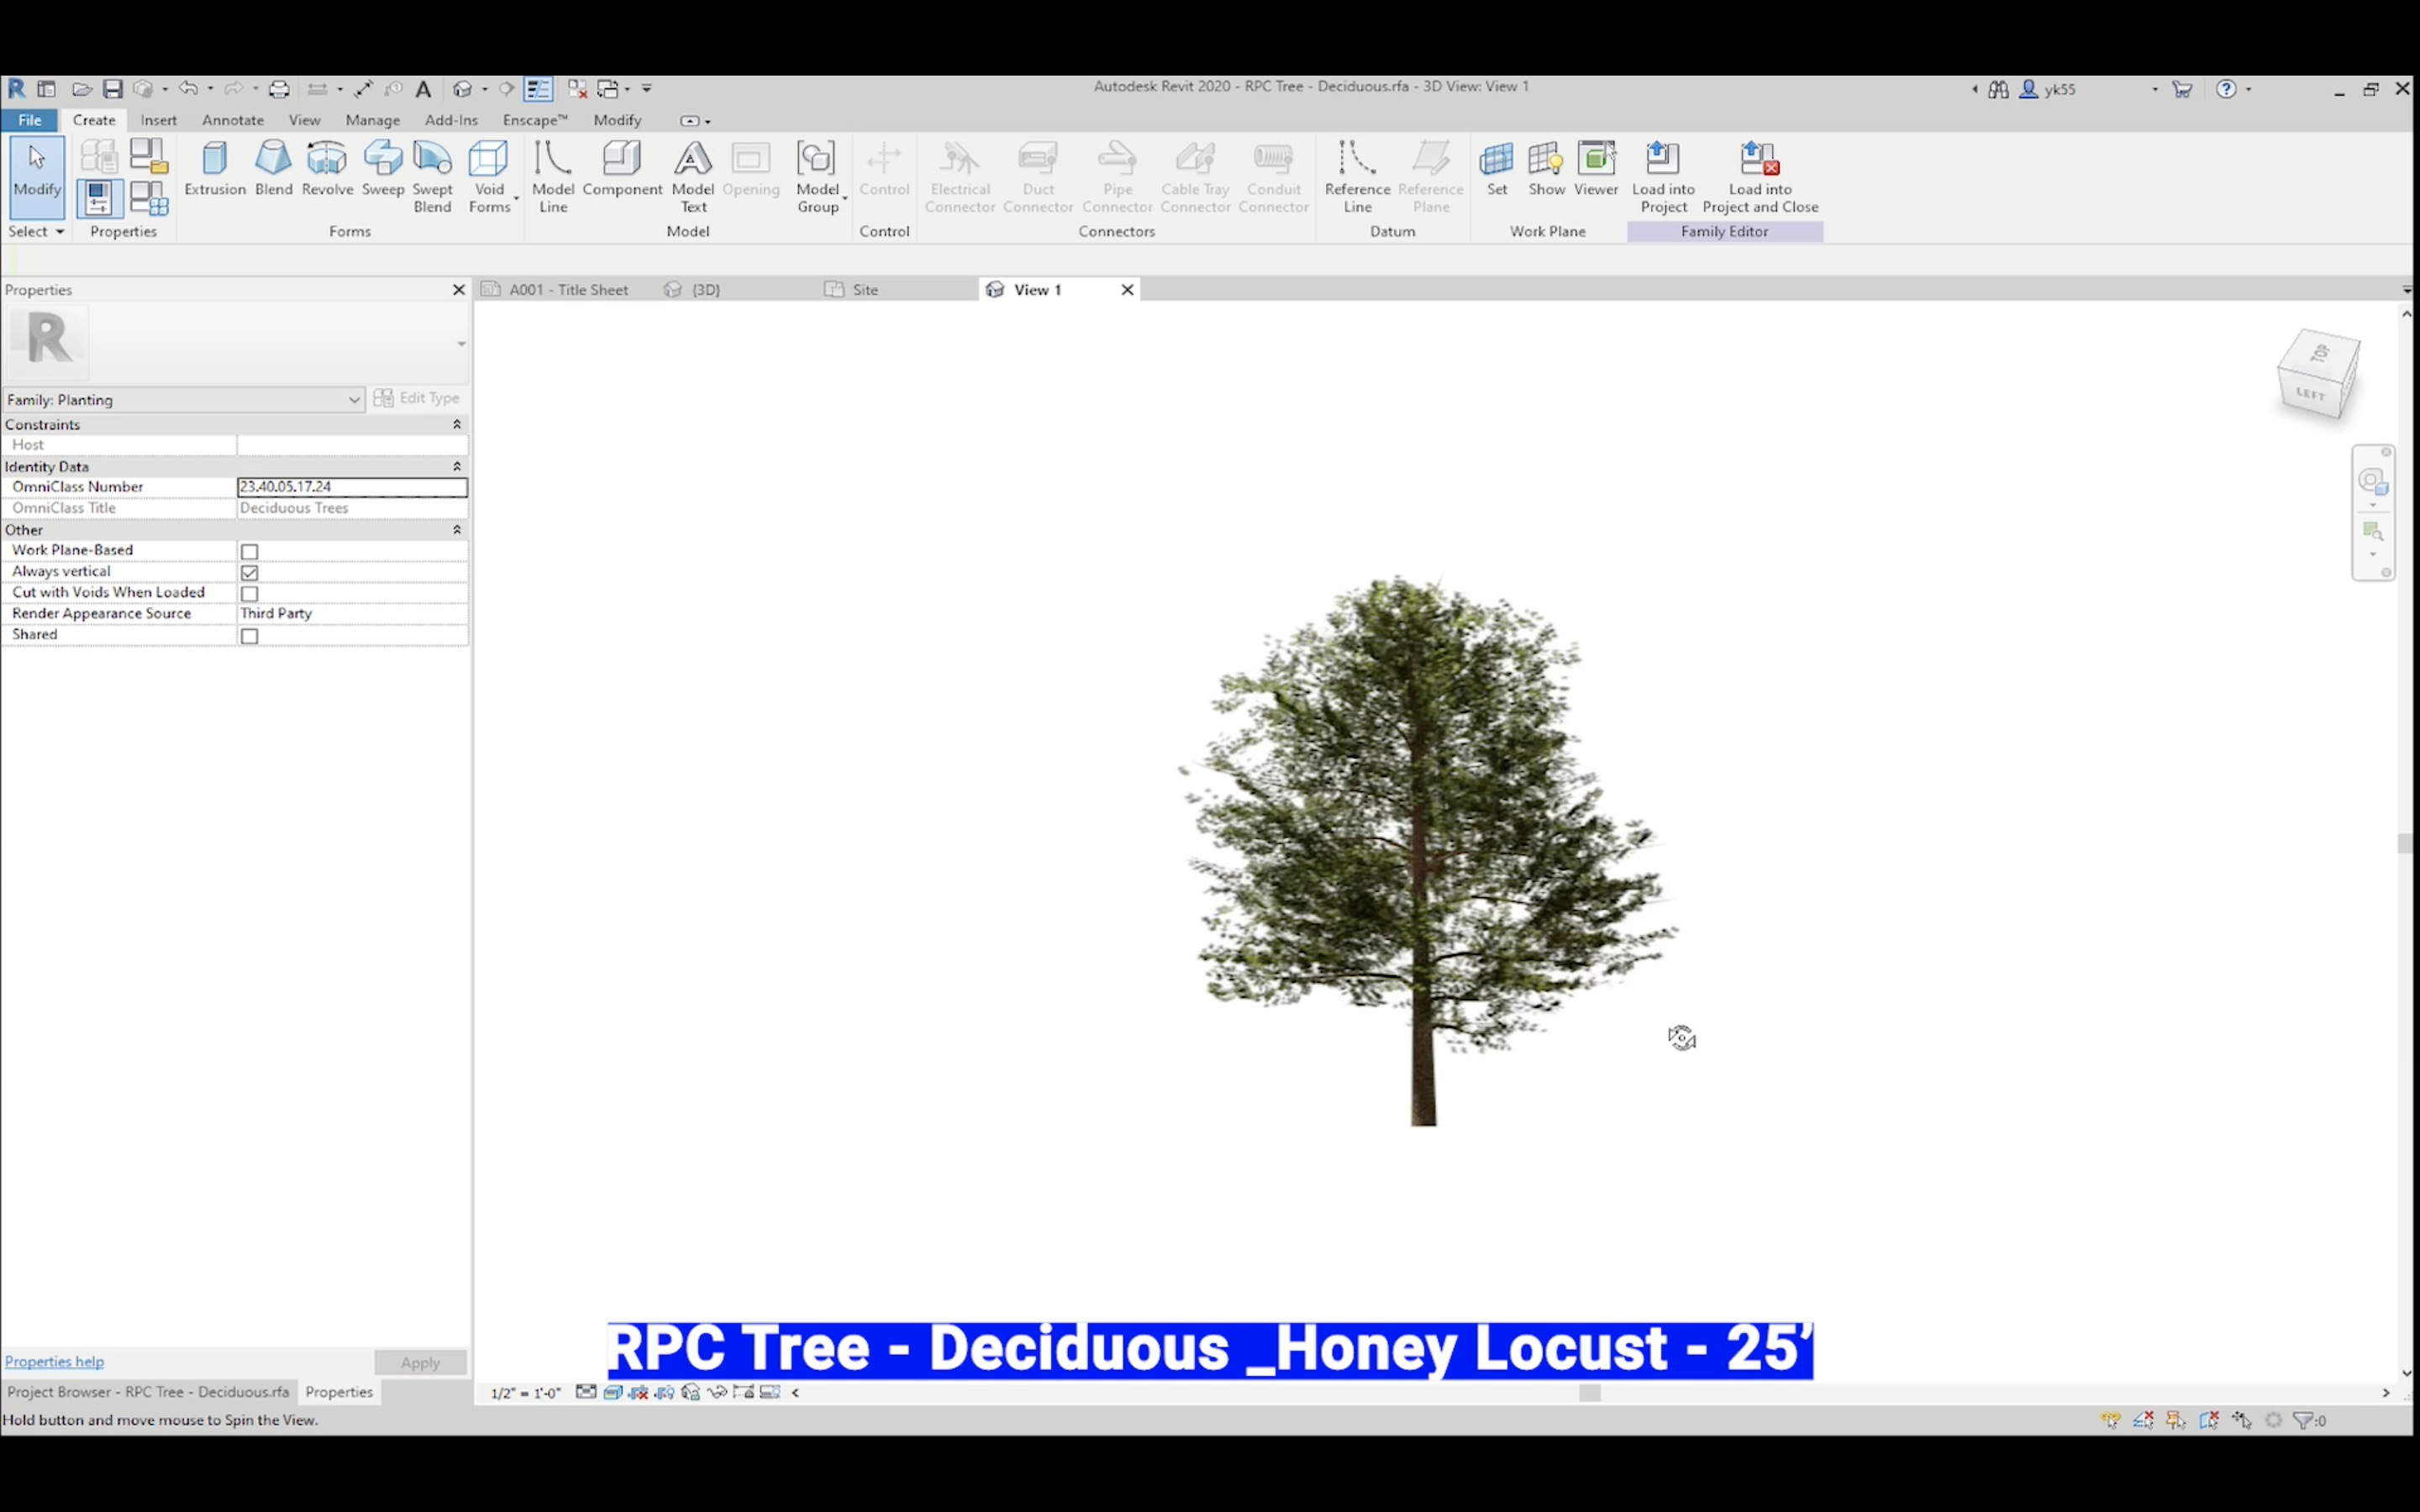Click the Model Text tool
This screenshot has height=1512, width=2420.
coord(692,176)
